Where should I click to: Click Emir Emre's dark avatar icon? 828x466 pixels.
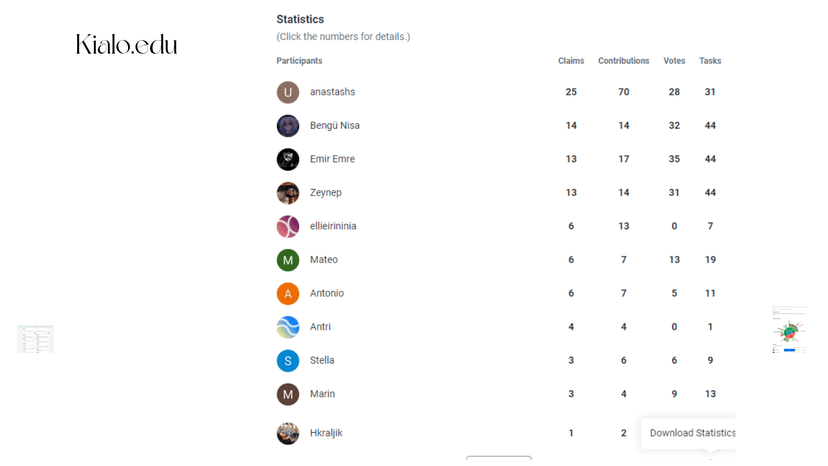pos(288,159)
